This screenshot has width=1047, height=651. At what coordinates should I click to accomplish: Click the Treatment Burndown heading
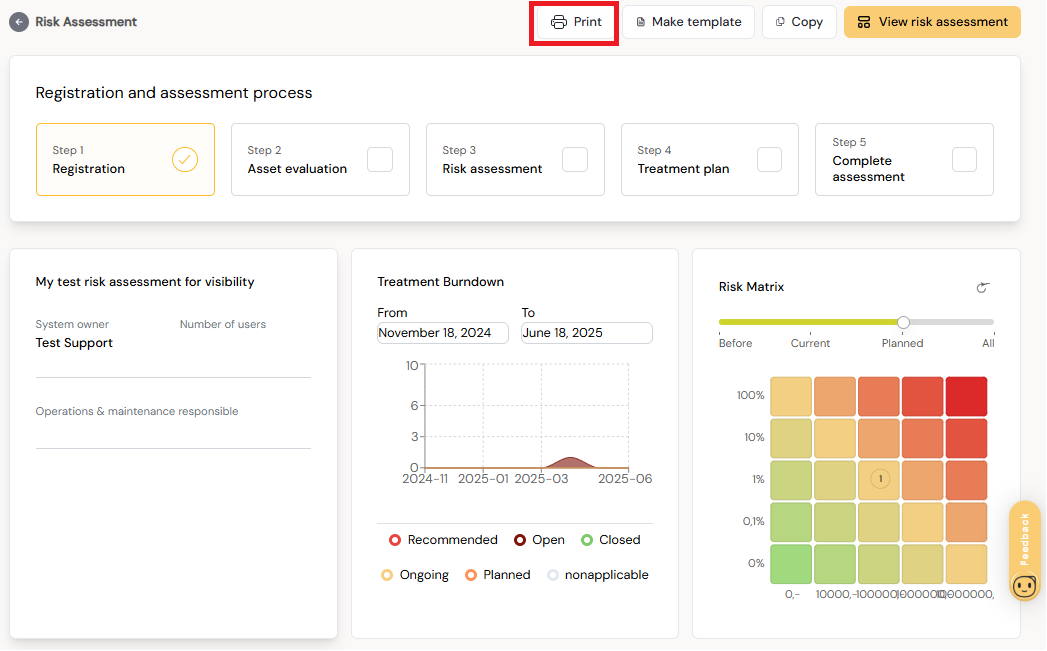pos(441,282)
